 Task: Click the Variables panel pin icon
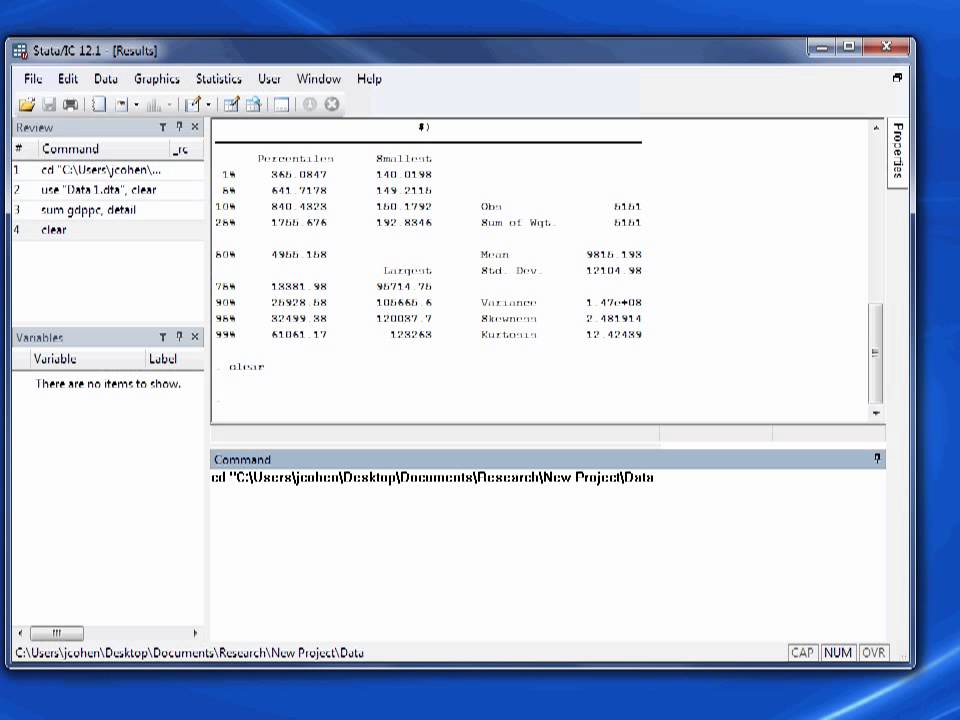[x=179, y=337]
